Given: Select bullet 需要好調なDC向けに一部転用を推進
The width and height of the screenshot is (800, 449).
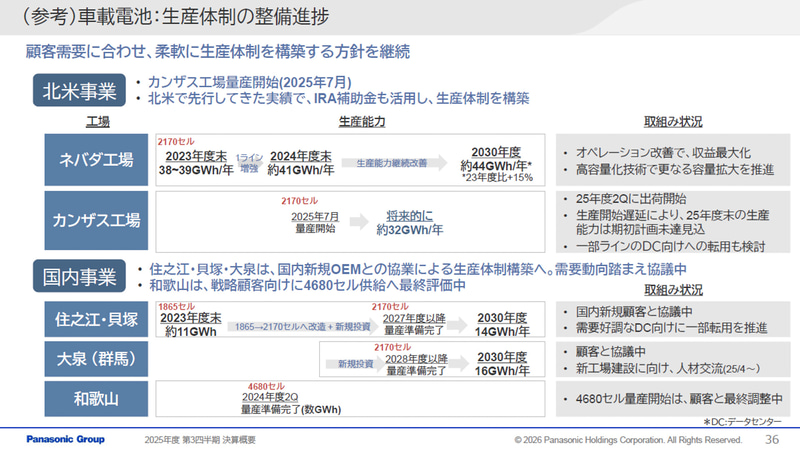Looking at the screenshot, I should coord(671,328).
